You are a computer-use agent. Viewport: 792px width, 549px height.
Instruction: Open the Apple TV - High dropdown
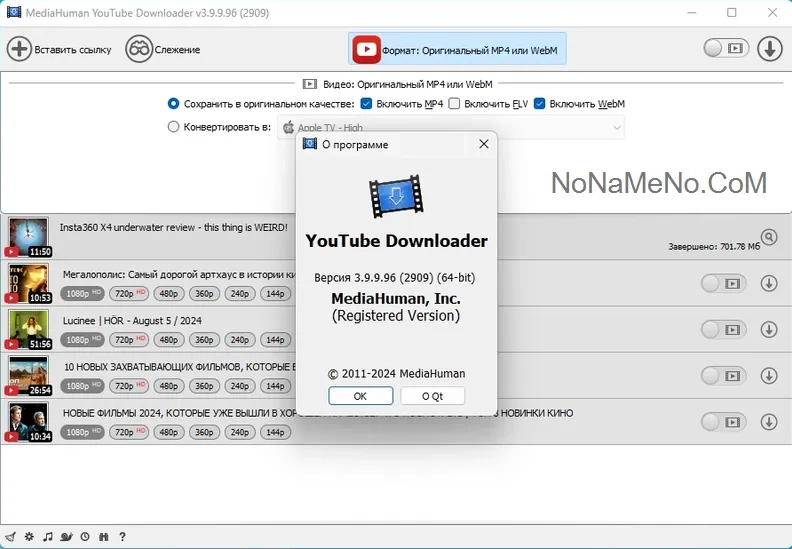[x=450, y=127]
